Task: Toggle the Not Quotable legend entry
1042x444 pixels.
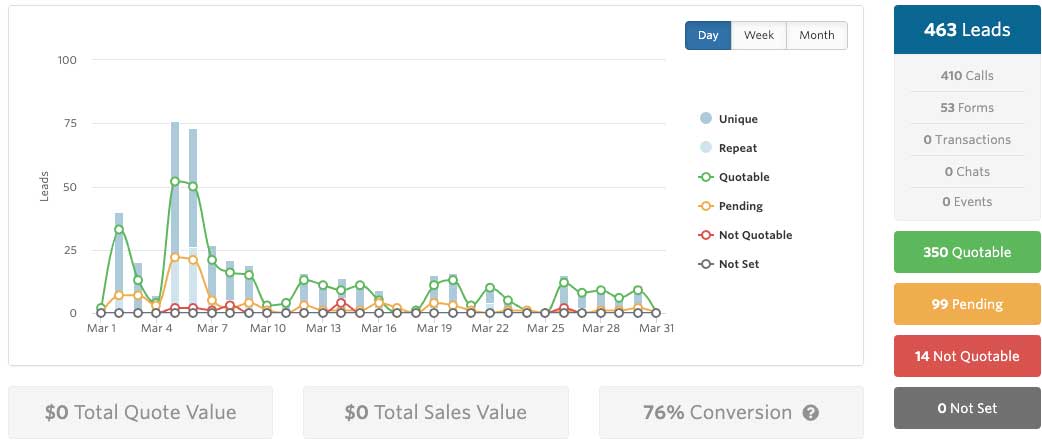Action: (x=745, y=235)
